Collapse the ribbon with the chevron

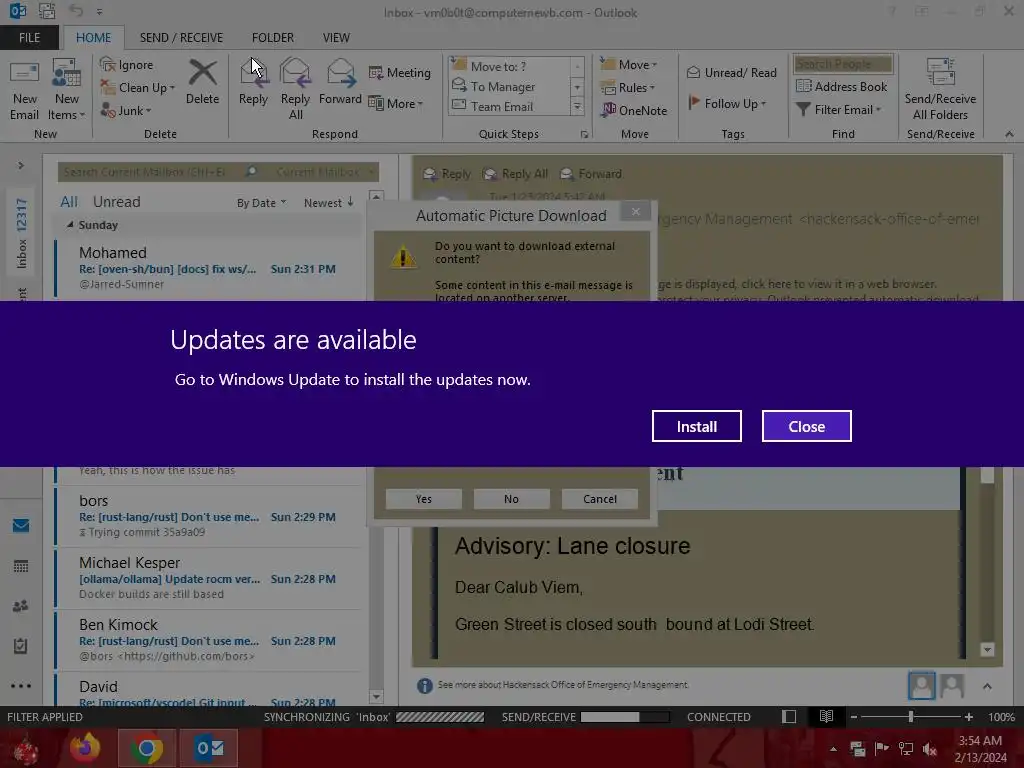pyautogui.click(x=1009, y=134)
